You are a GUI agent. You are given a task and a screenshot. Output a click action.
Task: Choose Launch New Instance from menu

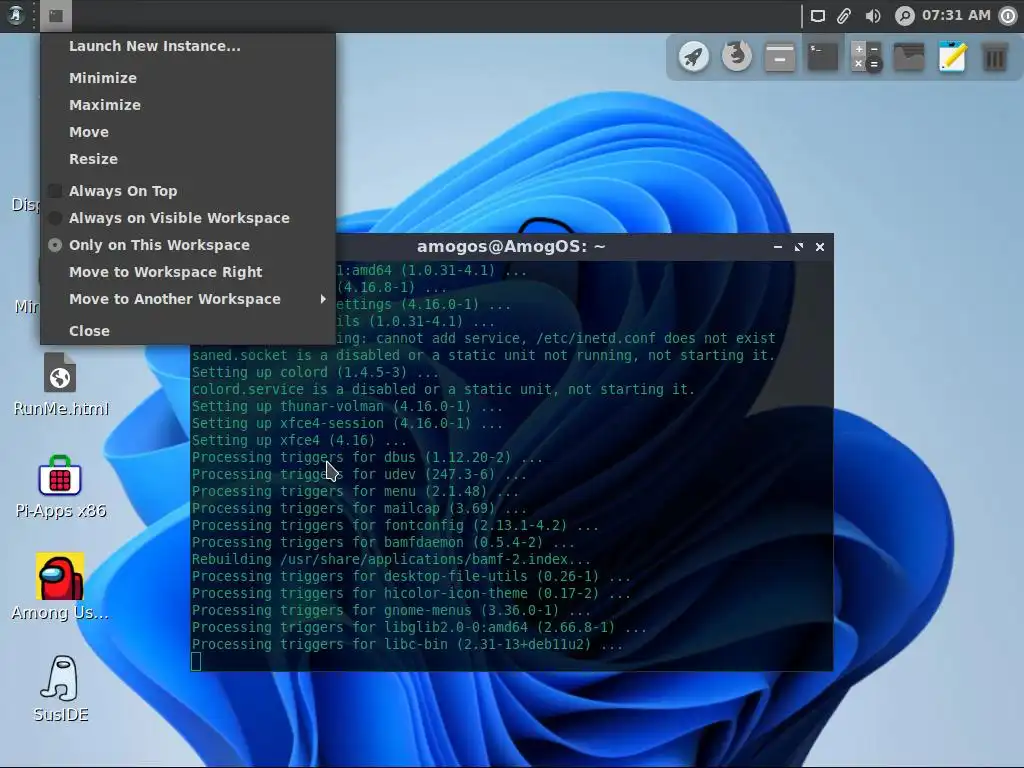coord(188,46)
